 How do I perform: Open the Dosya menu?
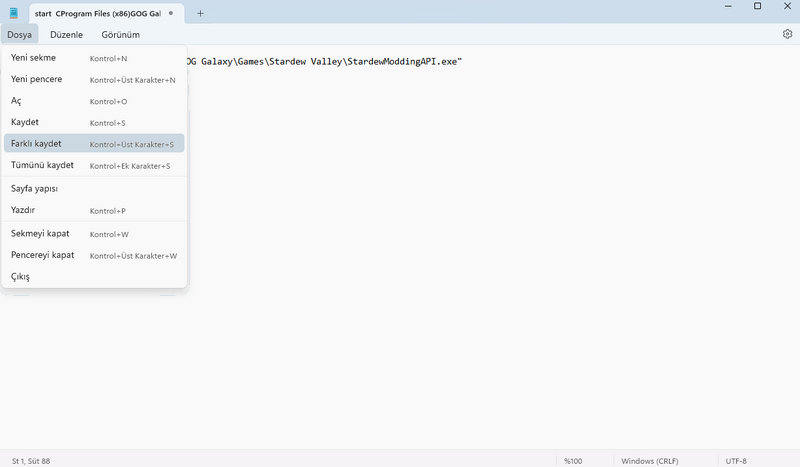[19, 35]
